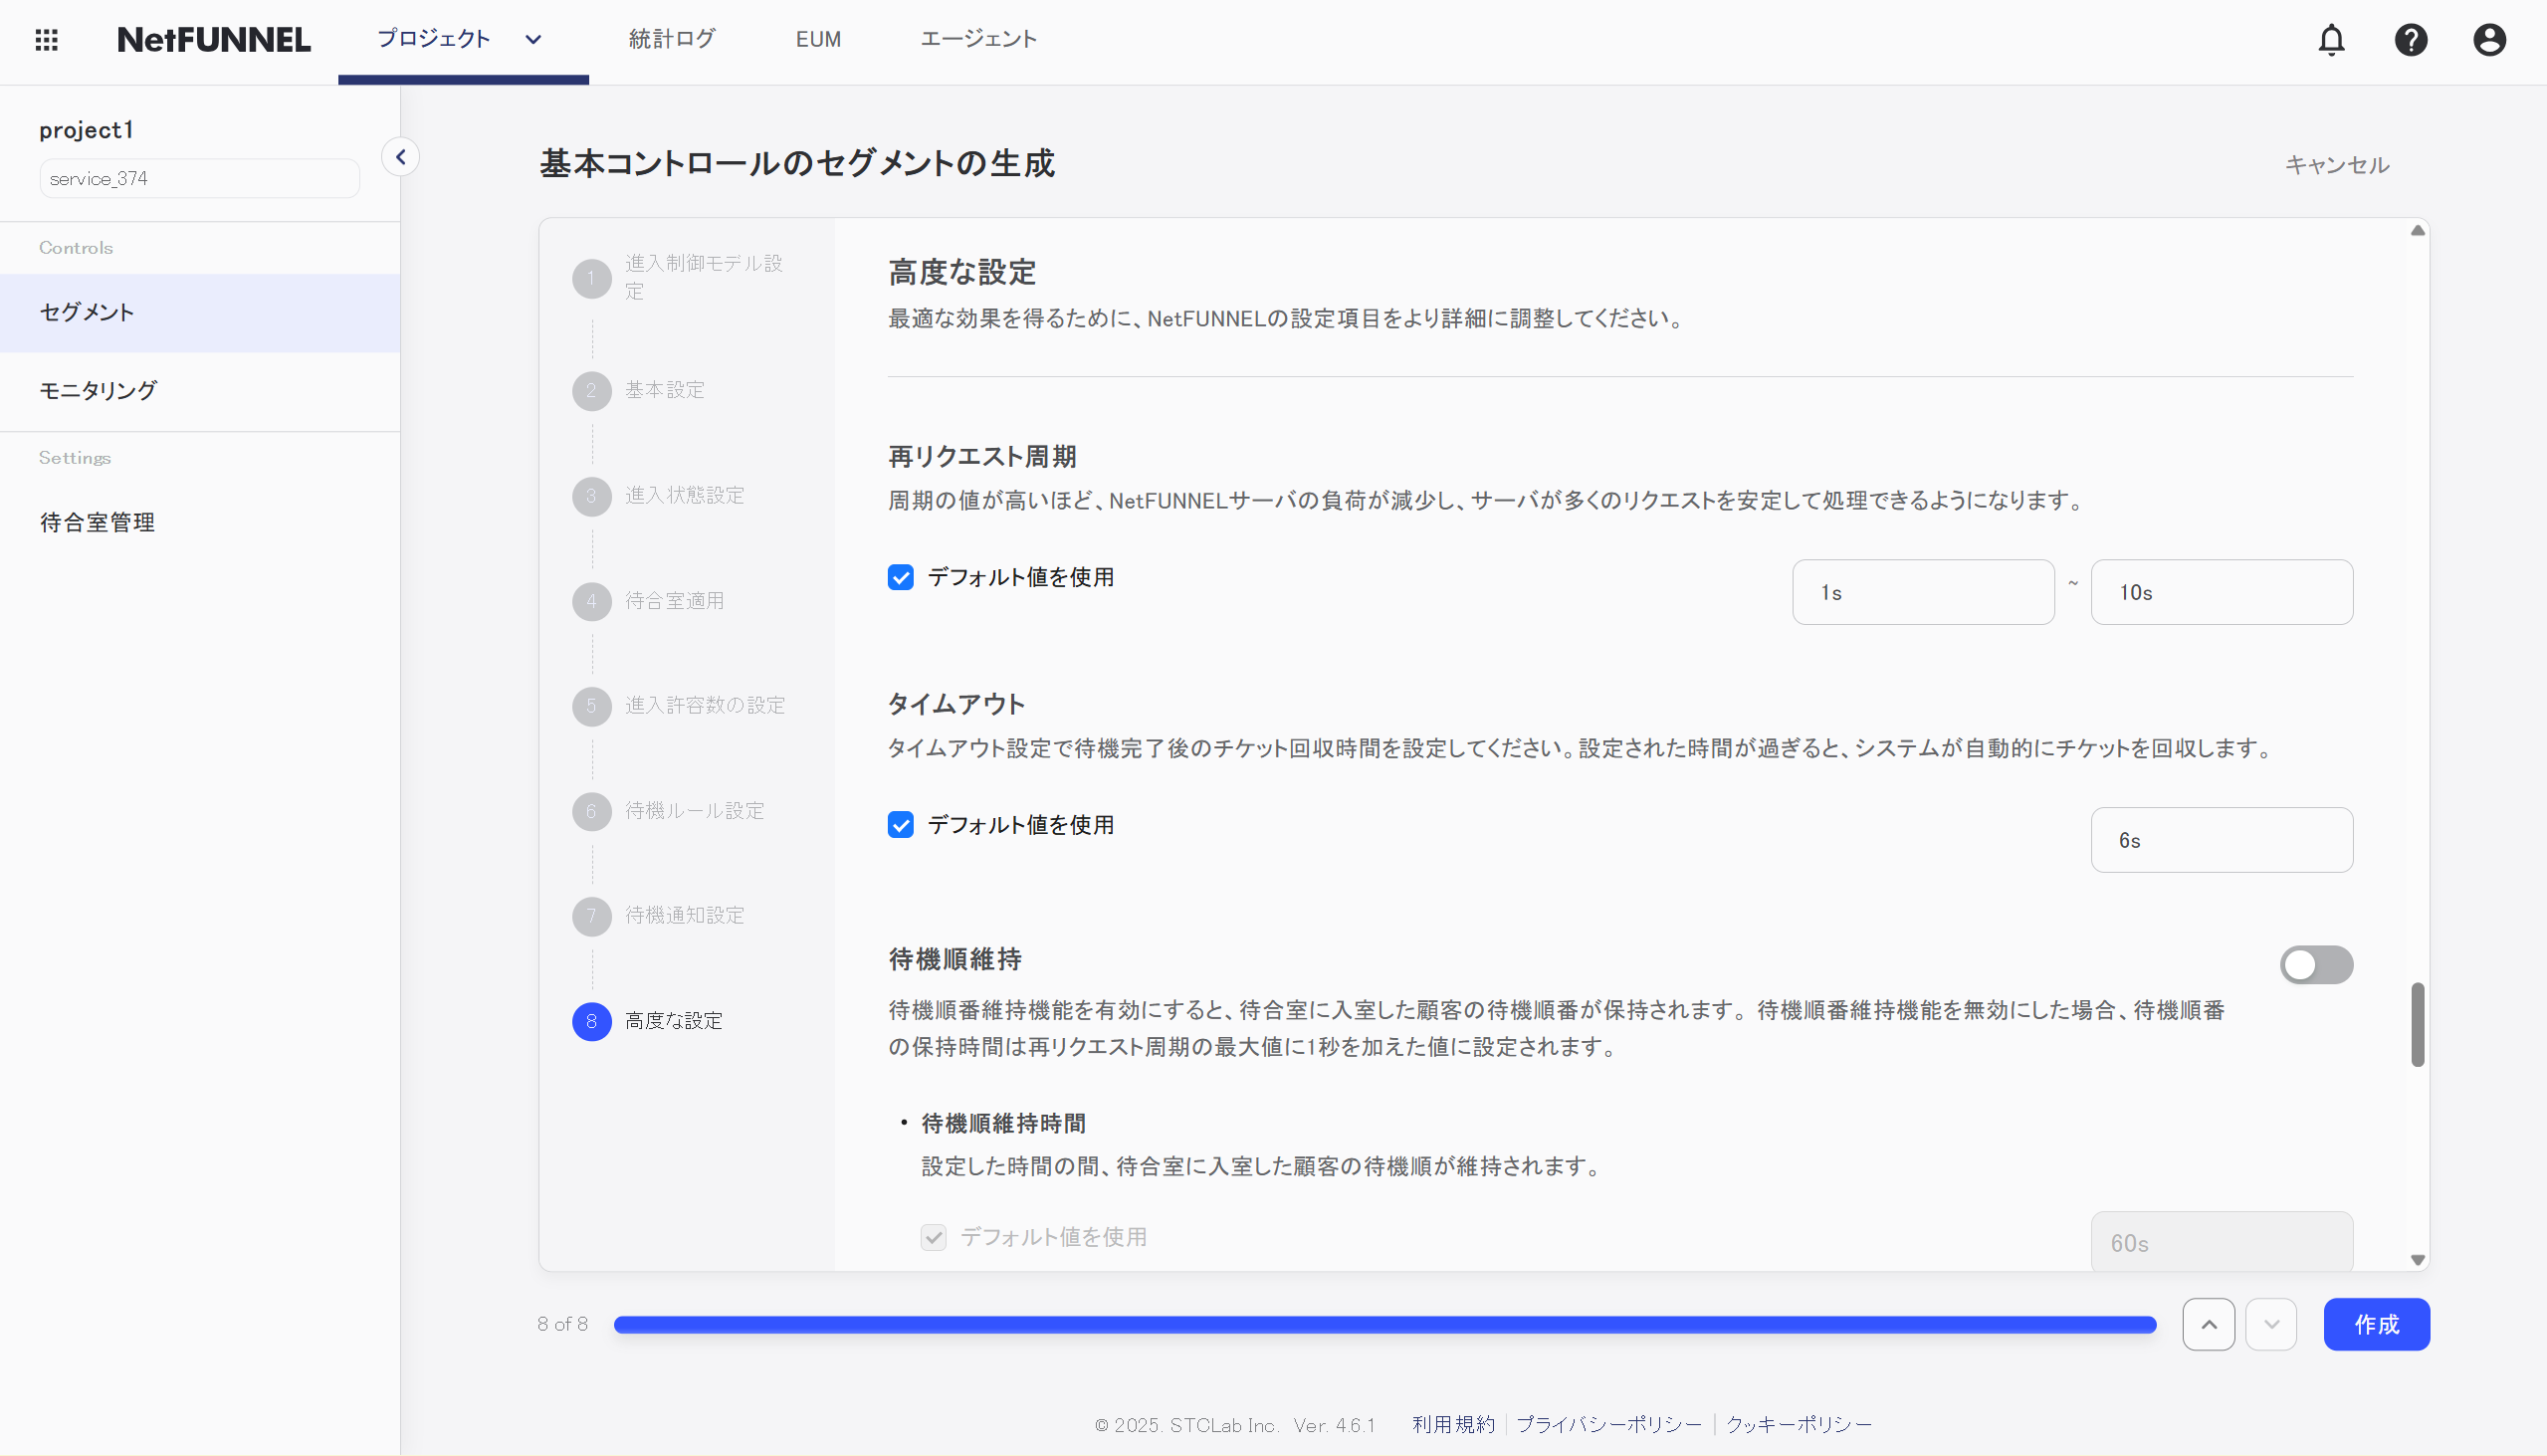Go to previous step with up arrow

click(x=2208, y=1324)
